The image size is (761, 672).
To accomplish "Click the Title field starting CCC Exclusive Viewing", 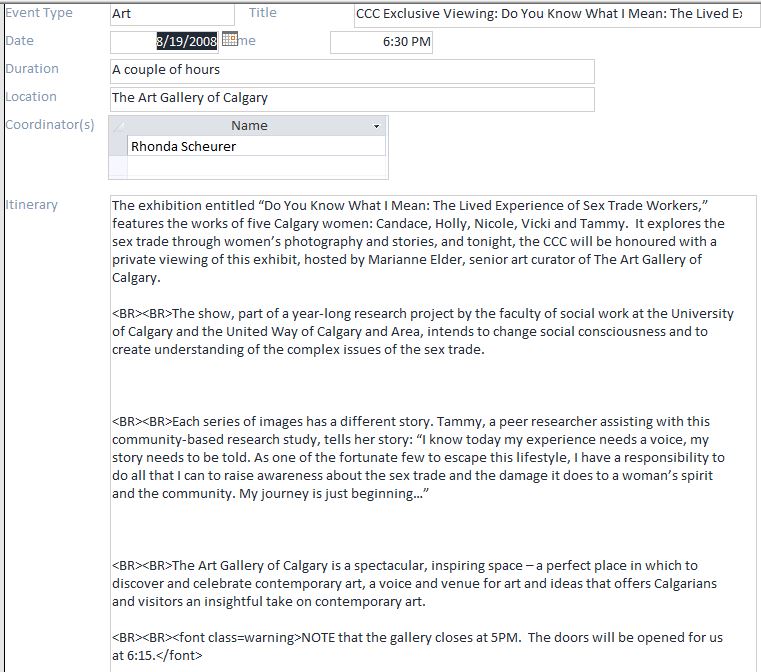I will (556, 14).
